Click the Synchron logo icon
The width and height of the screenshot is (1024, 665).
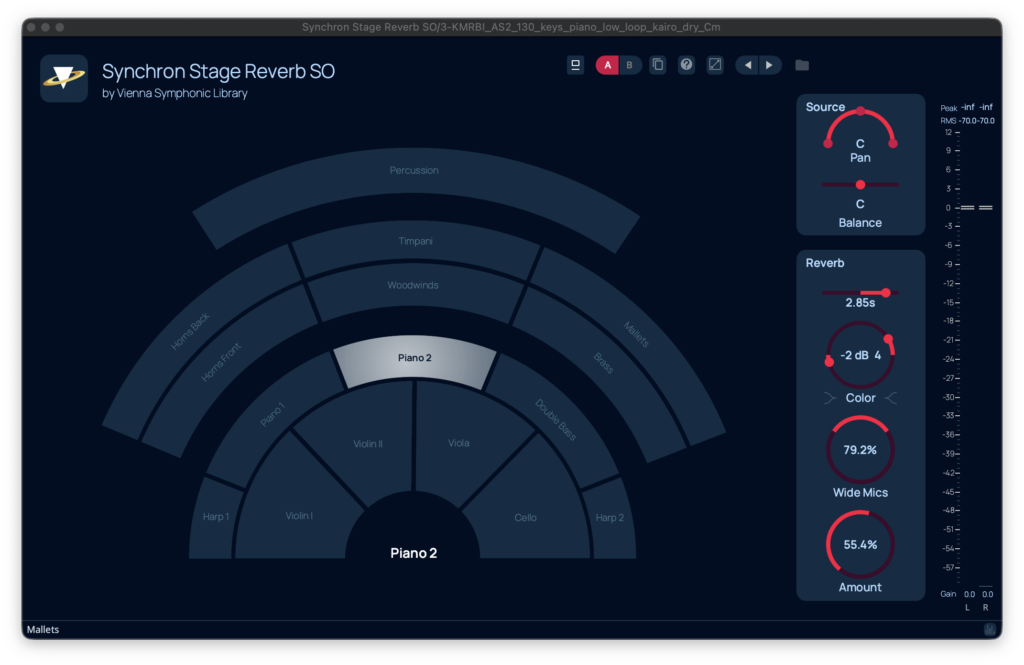64,78
